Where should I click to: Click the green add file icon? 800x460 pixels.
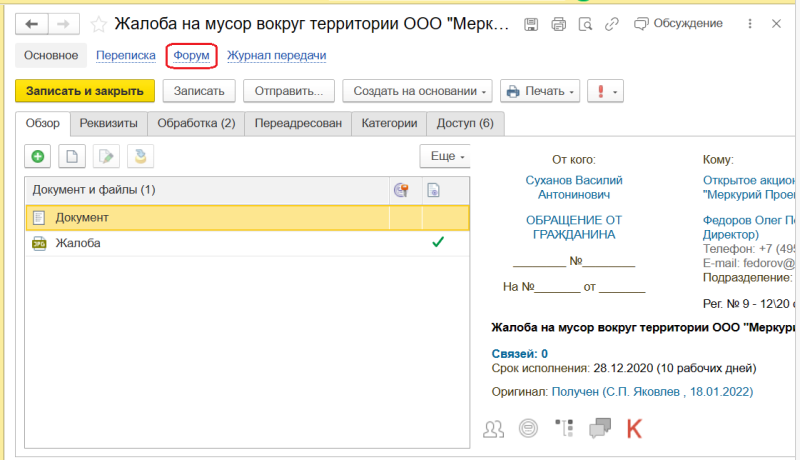point(38,156)
